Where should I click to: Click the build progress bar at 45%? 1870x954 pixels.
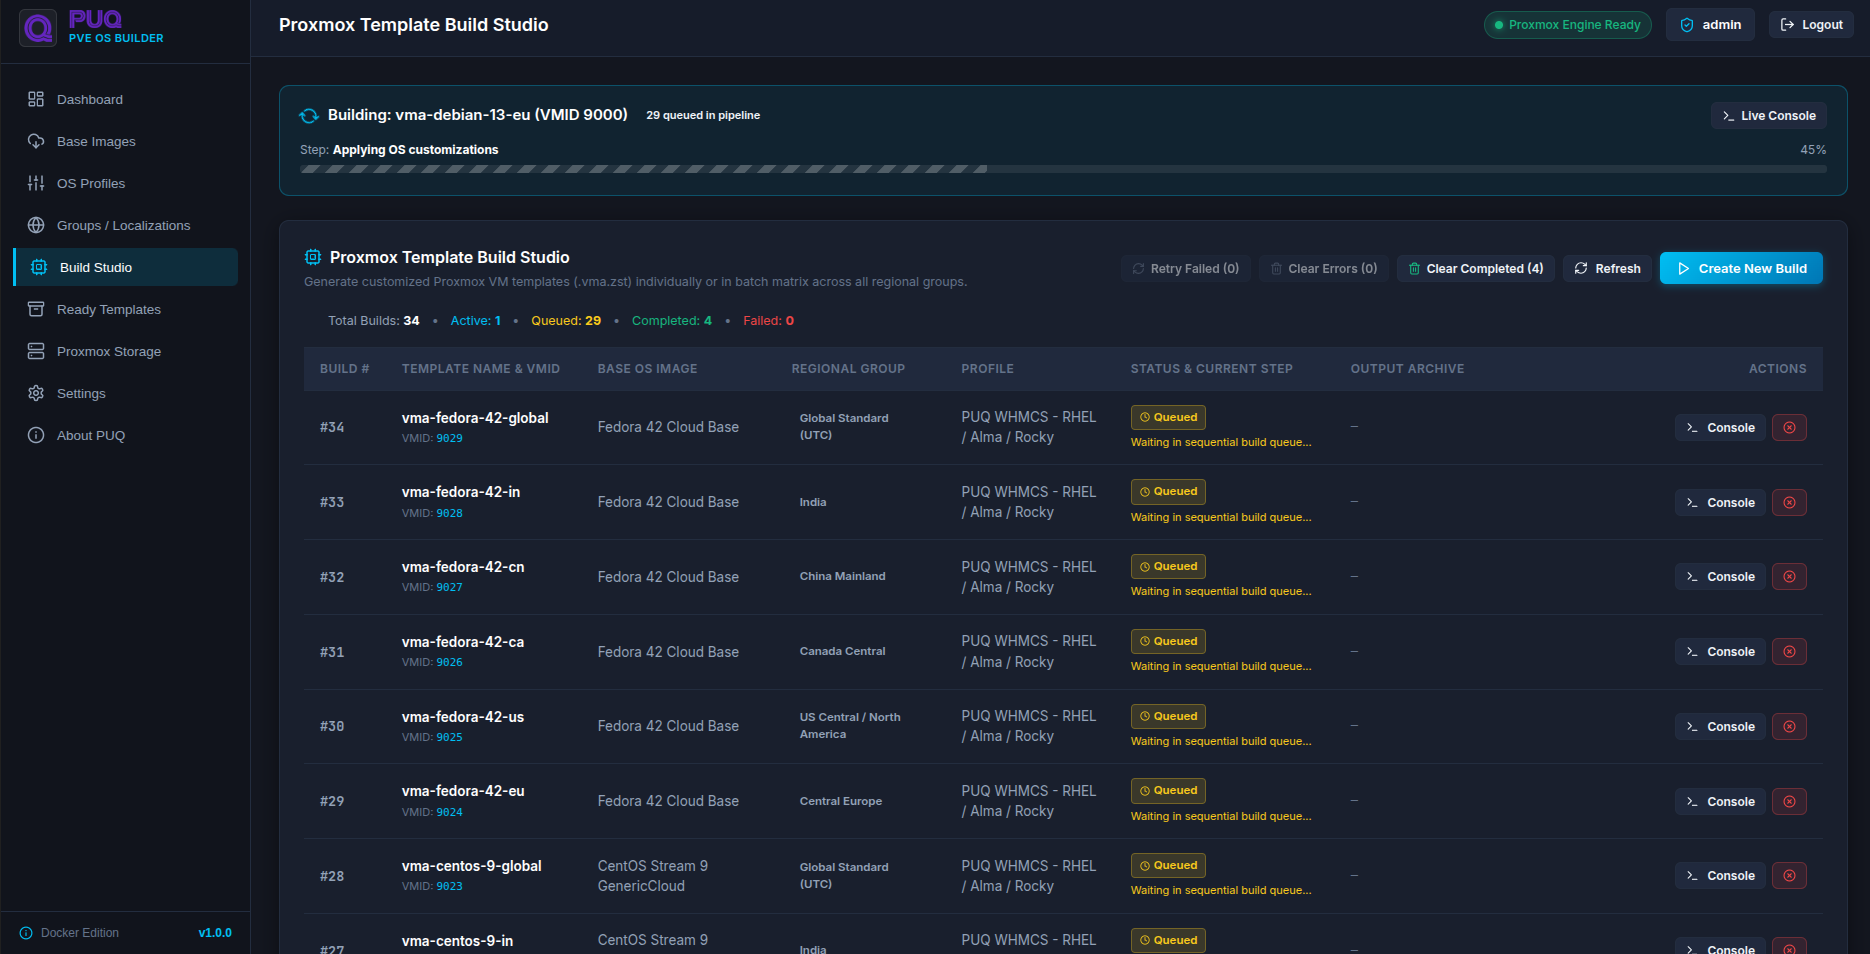coord(1063,169)
